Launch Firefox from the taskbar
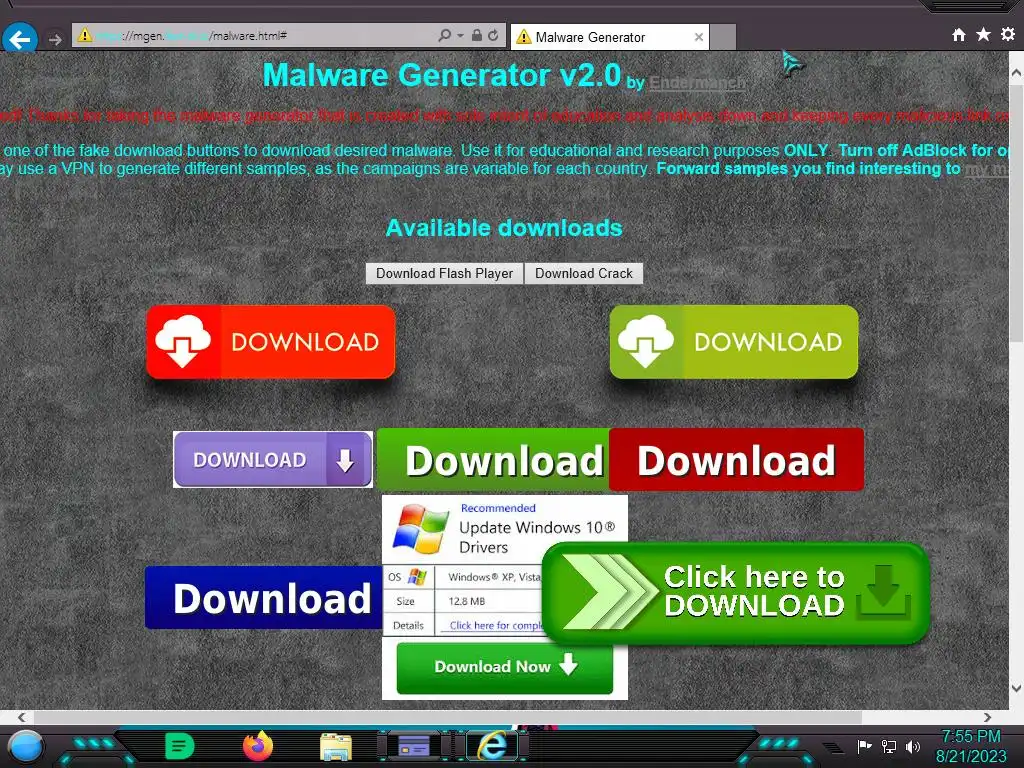The width and height of the screenshot is (1024, 768). [x=258, y=746]
